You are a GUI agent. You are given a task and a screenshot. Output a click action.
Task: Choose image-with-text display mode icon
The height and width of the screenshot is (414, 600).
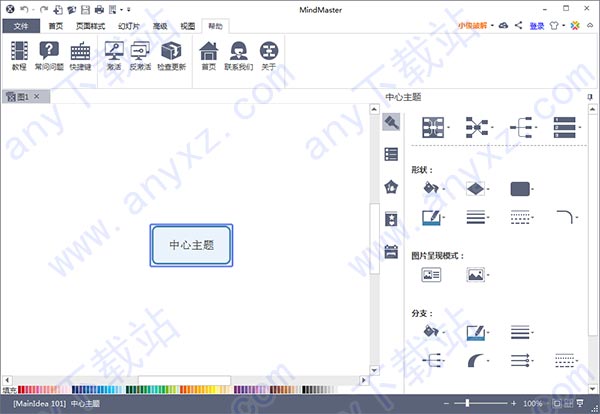[431, 275]
